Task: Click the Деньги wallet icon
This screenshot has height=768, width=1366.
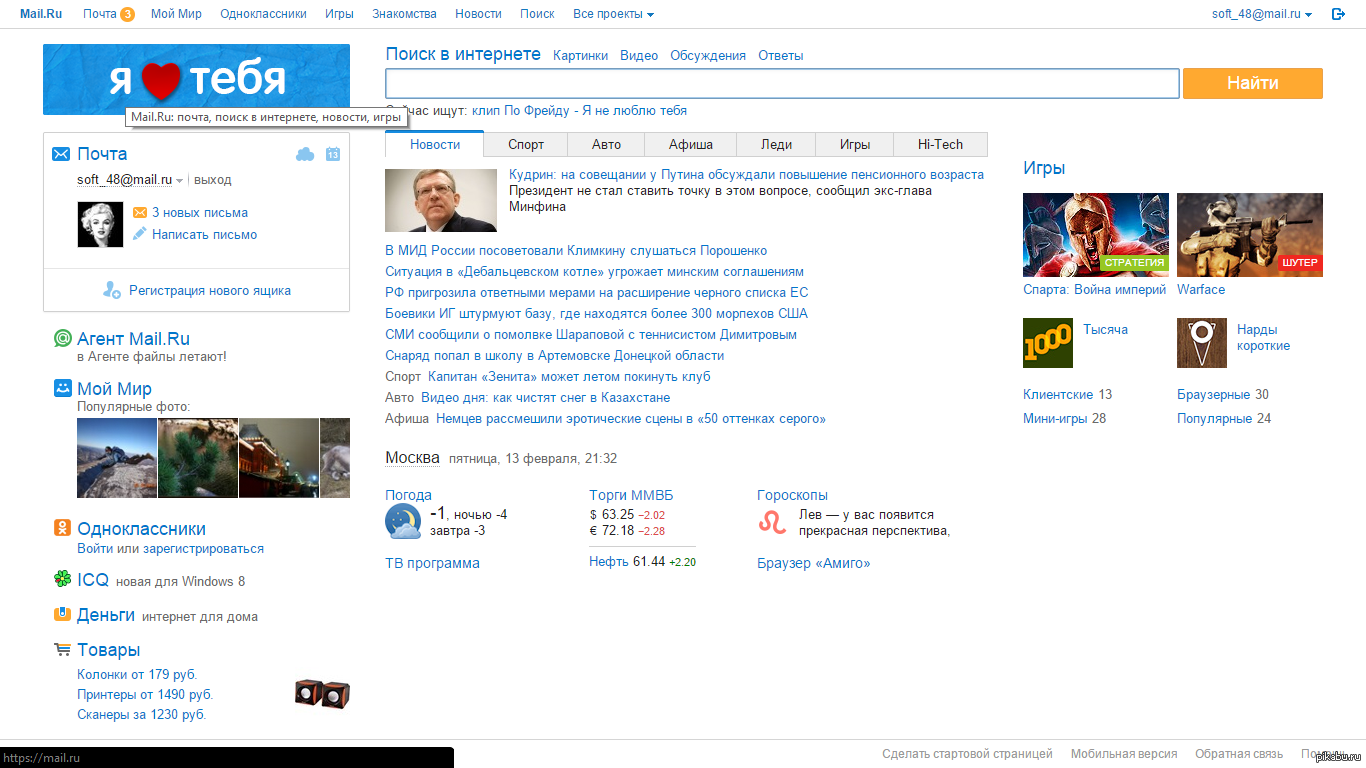Action: click(62, 614)
